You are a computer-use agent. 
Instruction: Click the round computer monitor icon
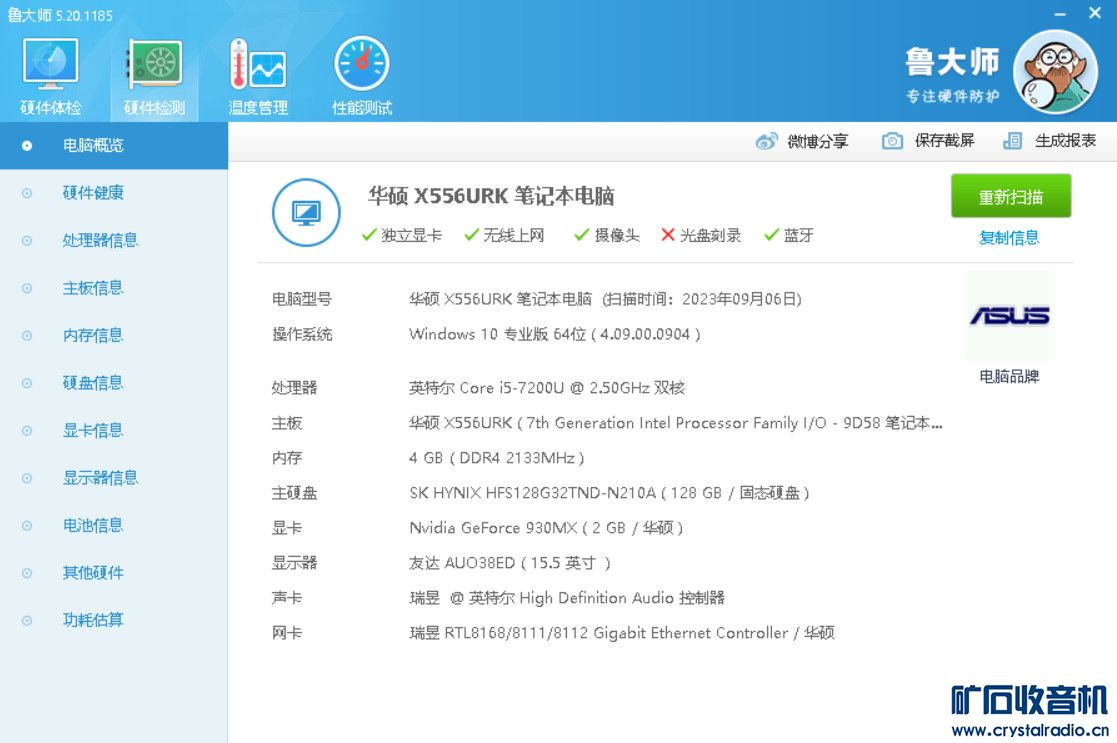[306, 212]
